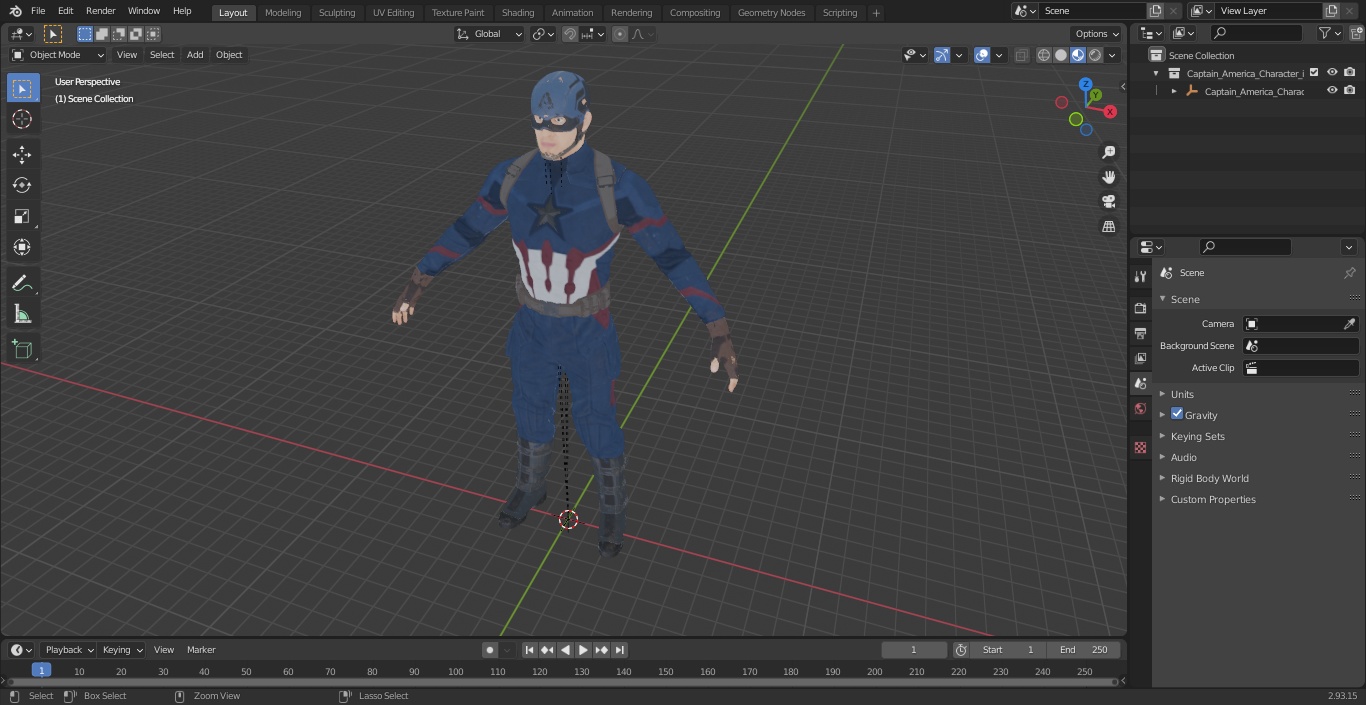Switch to the UV Editing workspace tab
This screenshot has width=1366, height=705.
point(393,13)
